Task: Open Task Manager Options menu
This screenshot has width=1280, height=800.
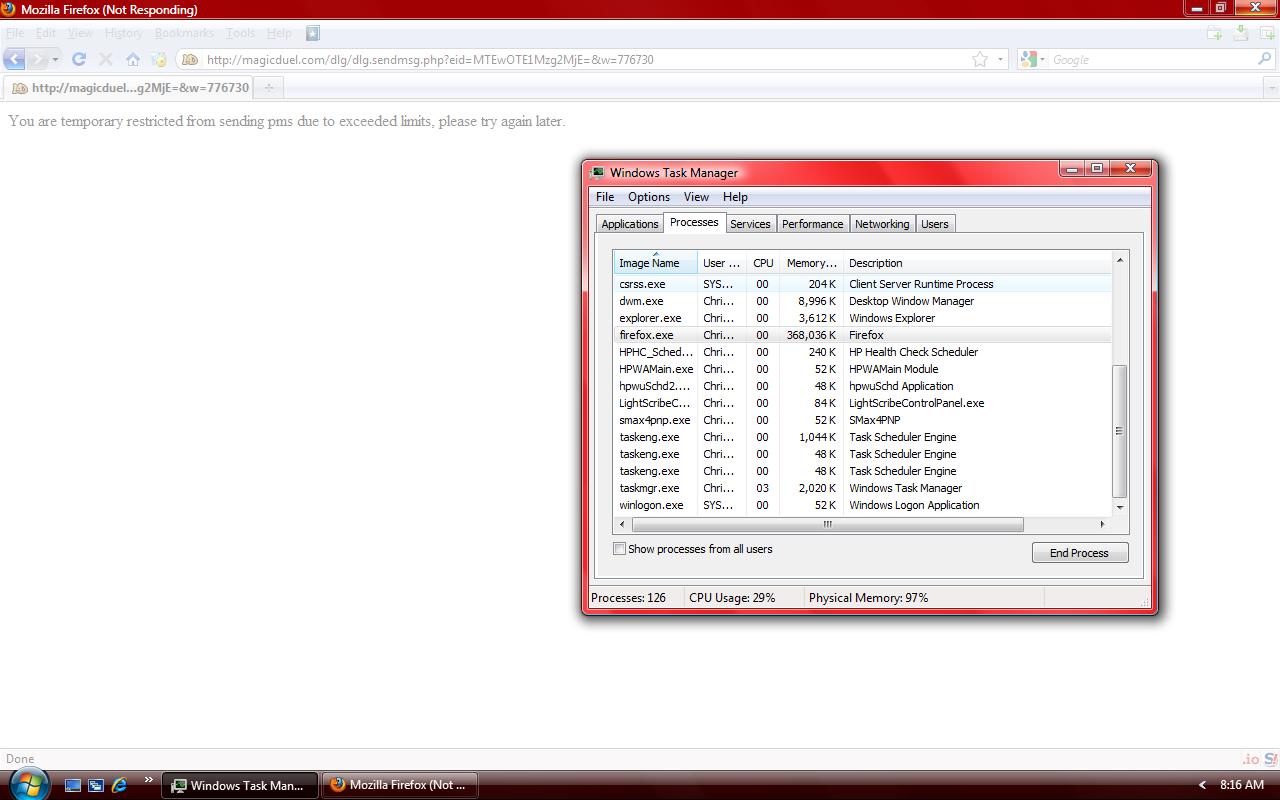Action: coord(649,197)
